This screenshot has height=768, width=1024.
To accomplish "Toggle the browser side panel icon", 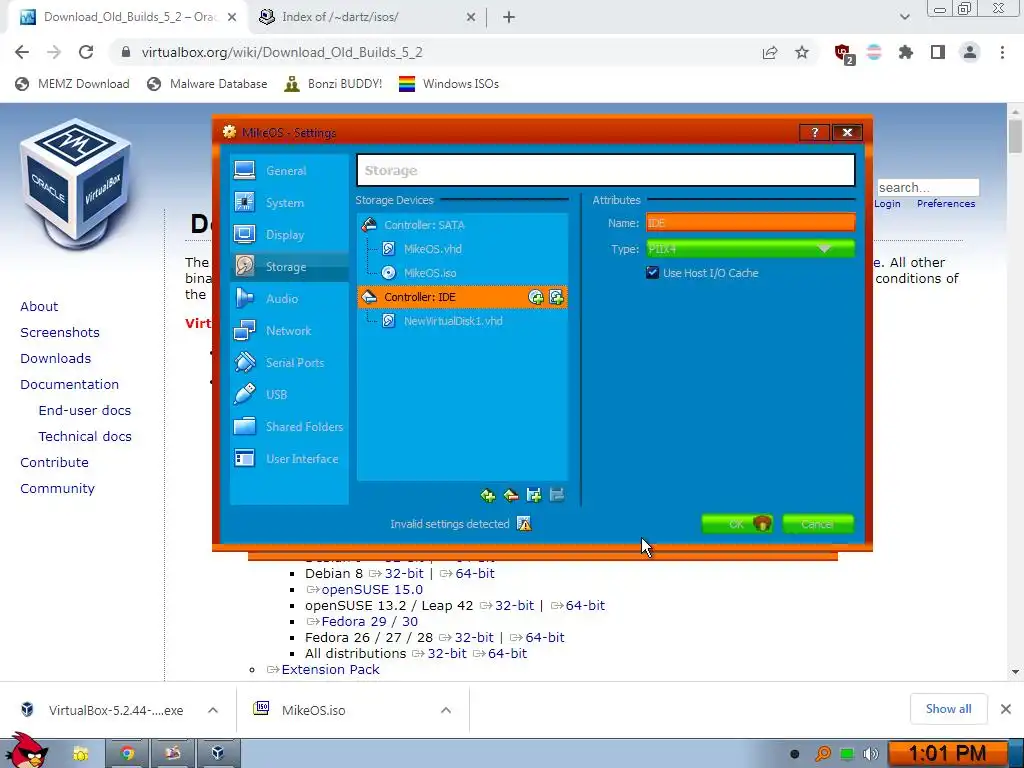I will (938, 52).
